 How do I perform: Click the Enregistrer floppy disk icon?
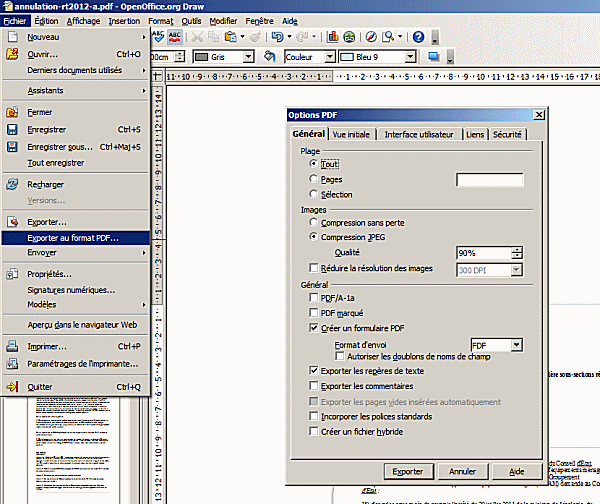(x=12, y=129)
